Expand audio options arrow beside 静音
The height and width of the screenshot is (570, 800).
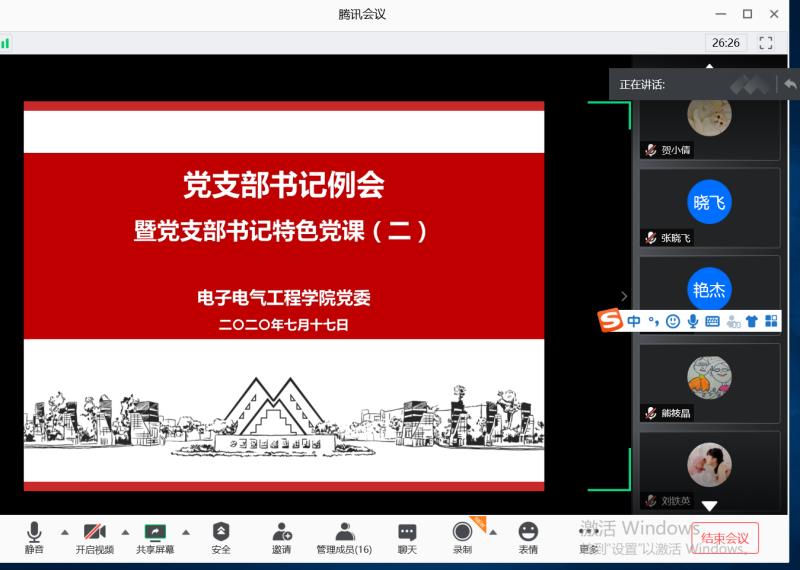coord(65,532)
